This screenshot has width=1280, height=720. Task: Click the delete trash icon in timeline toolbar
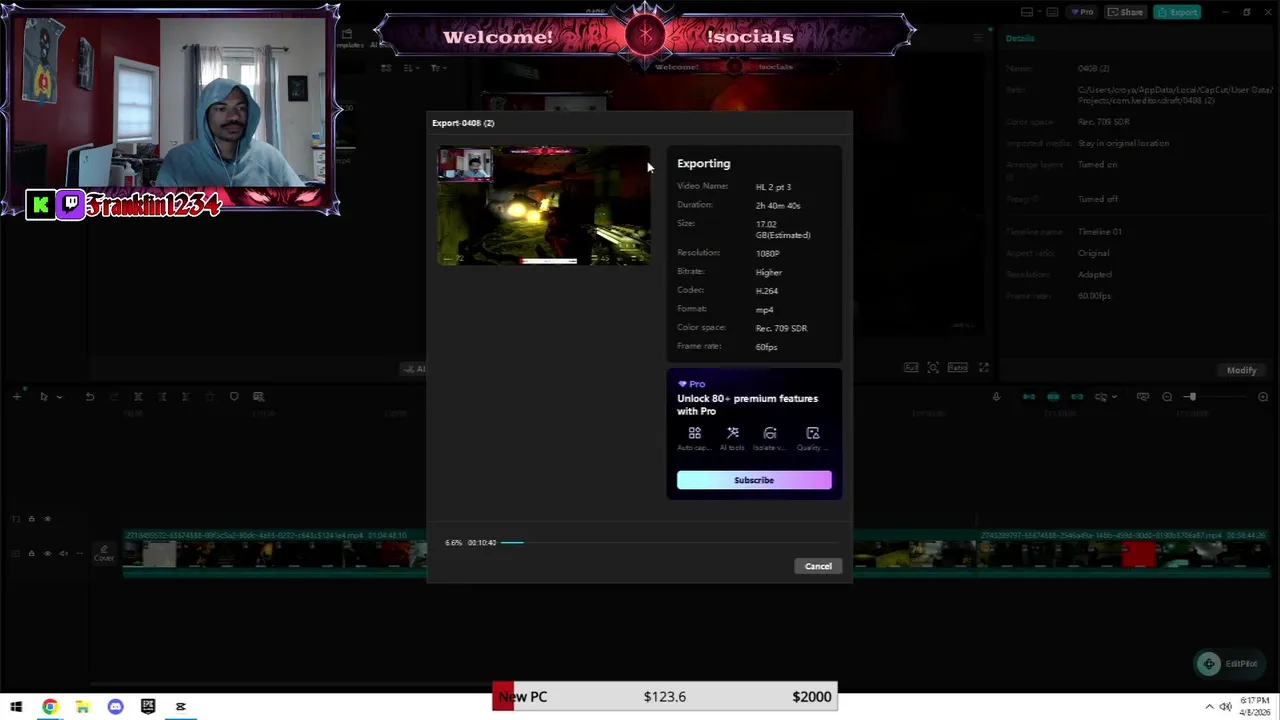(209, 397)
